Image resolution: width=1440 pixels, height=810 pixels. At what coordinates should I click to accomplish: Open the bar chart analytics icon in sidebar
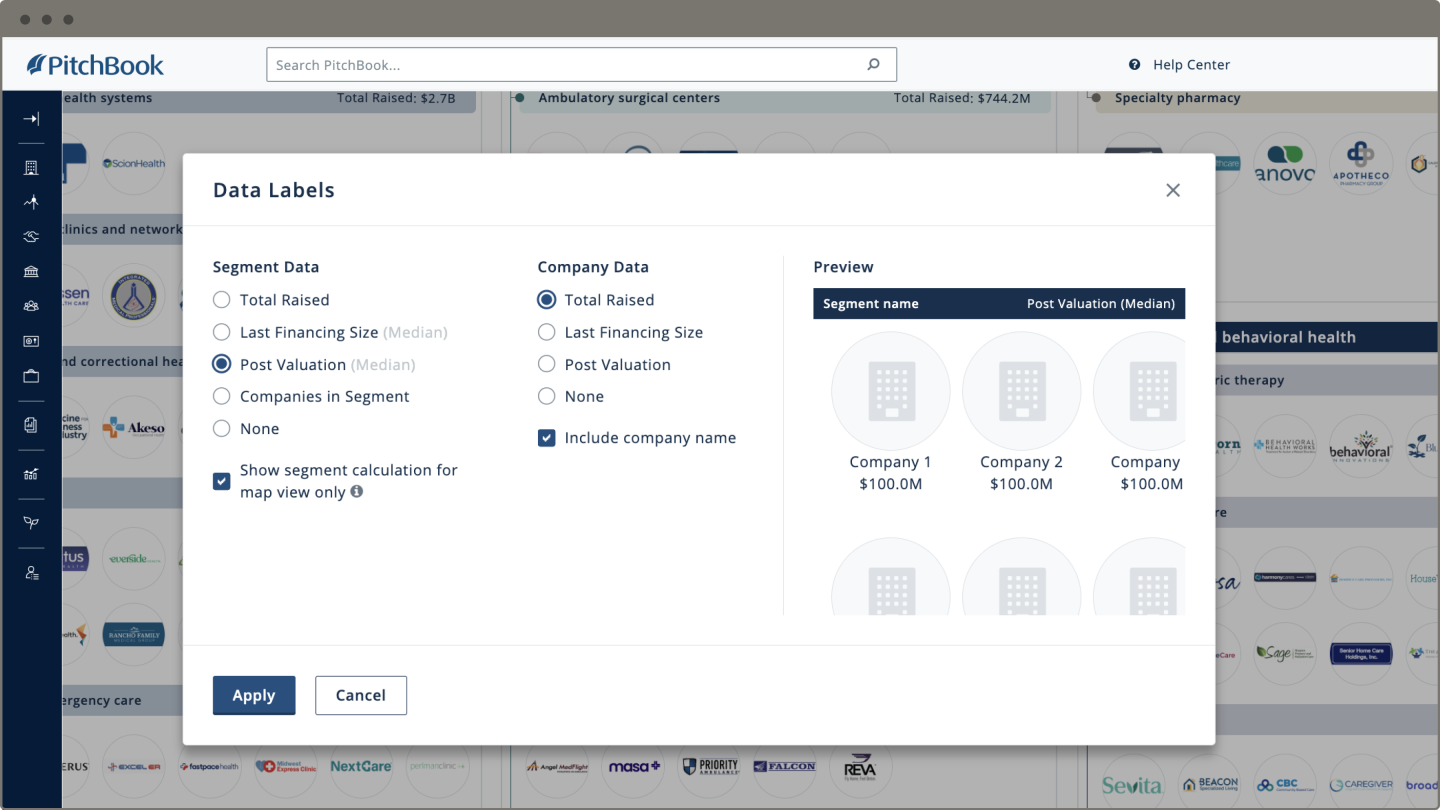31,474
